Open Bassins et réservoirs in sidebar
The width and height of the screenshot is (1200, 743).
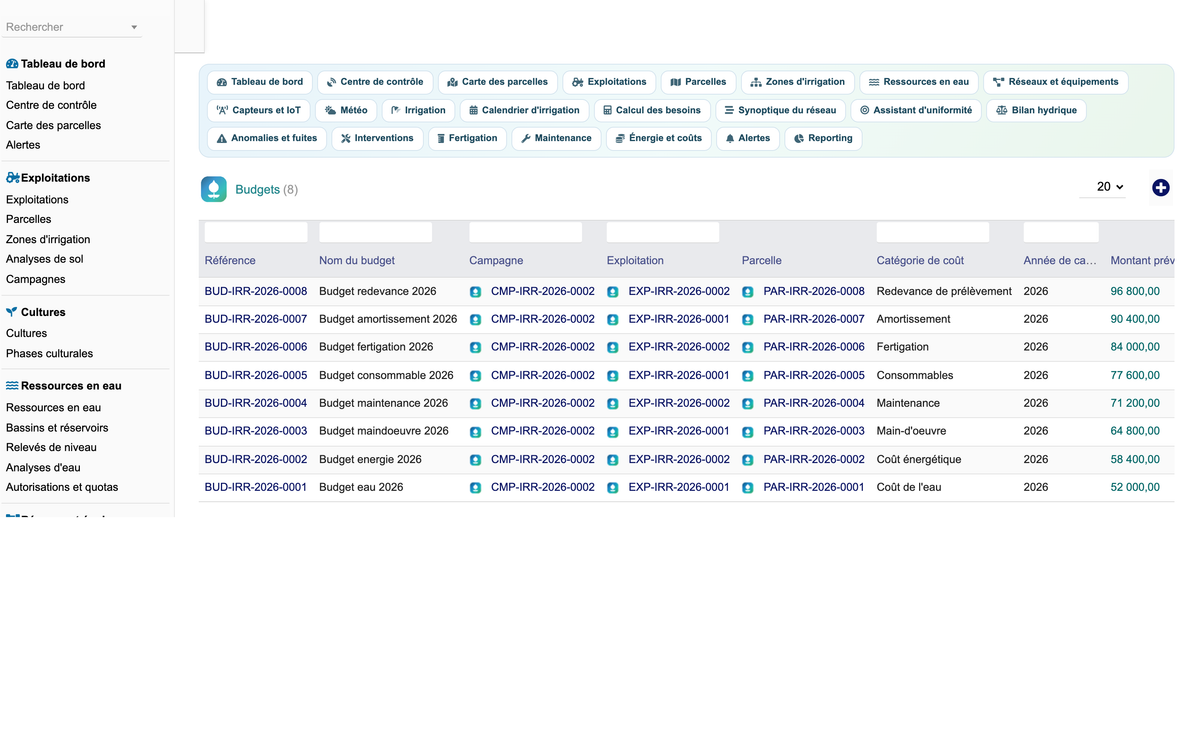pyautogui.click(x=57, y=428)
